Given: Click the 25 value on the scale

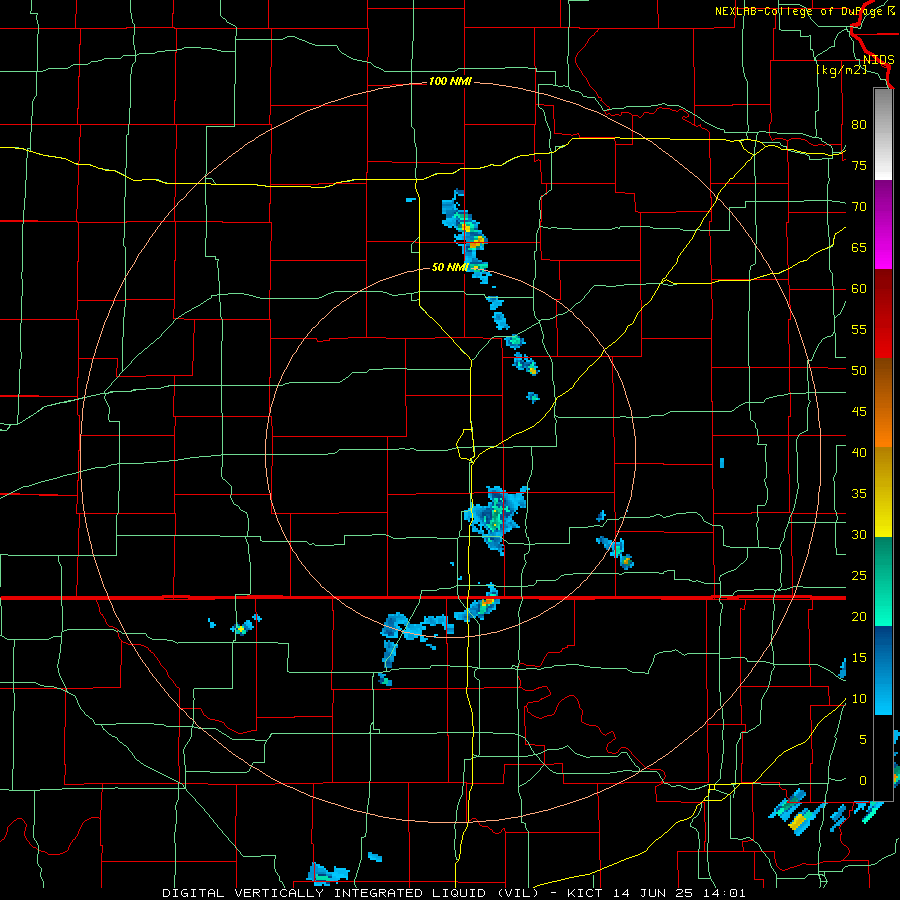Looking at the screenshot, I should (x=859, y=576).
